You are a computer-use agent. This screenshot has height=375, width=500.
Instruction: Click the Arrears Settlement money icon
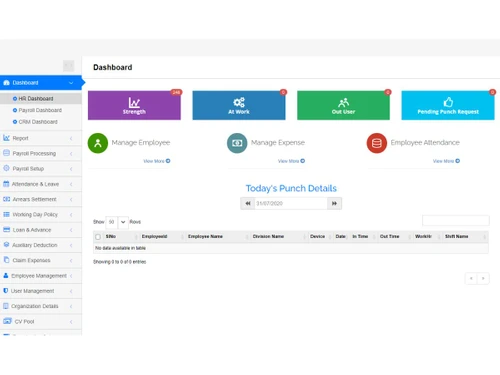click(6, 199)
